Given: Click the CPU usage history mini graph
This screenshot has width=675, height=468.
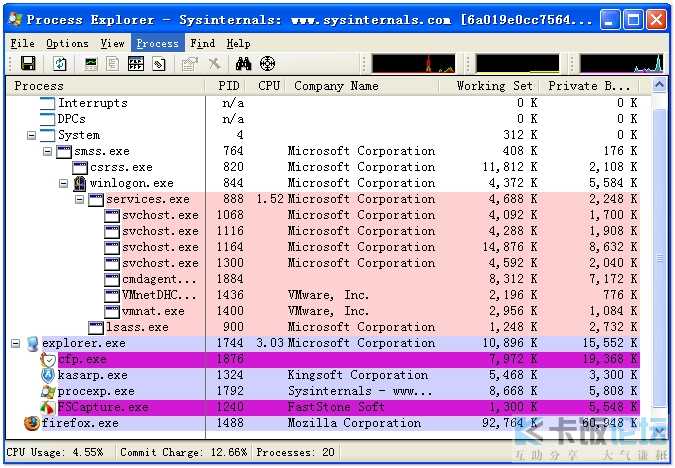Looking at the screenshot, I should (x=413, y=64).
